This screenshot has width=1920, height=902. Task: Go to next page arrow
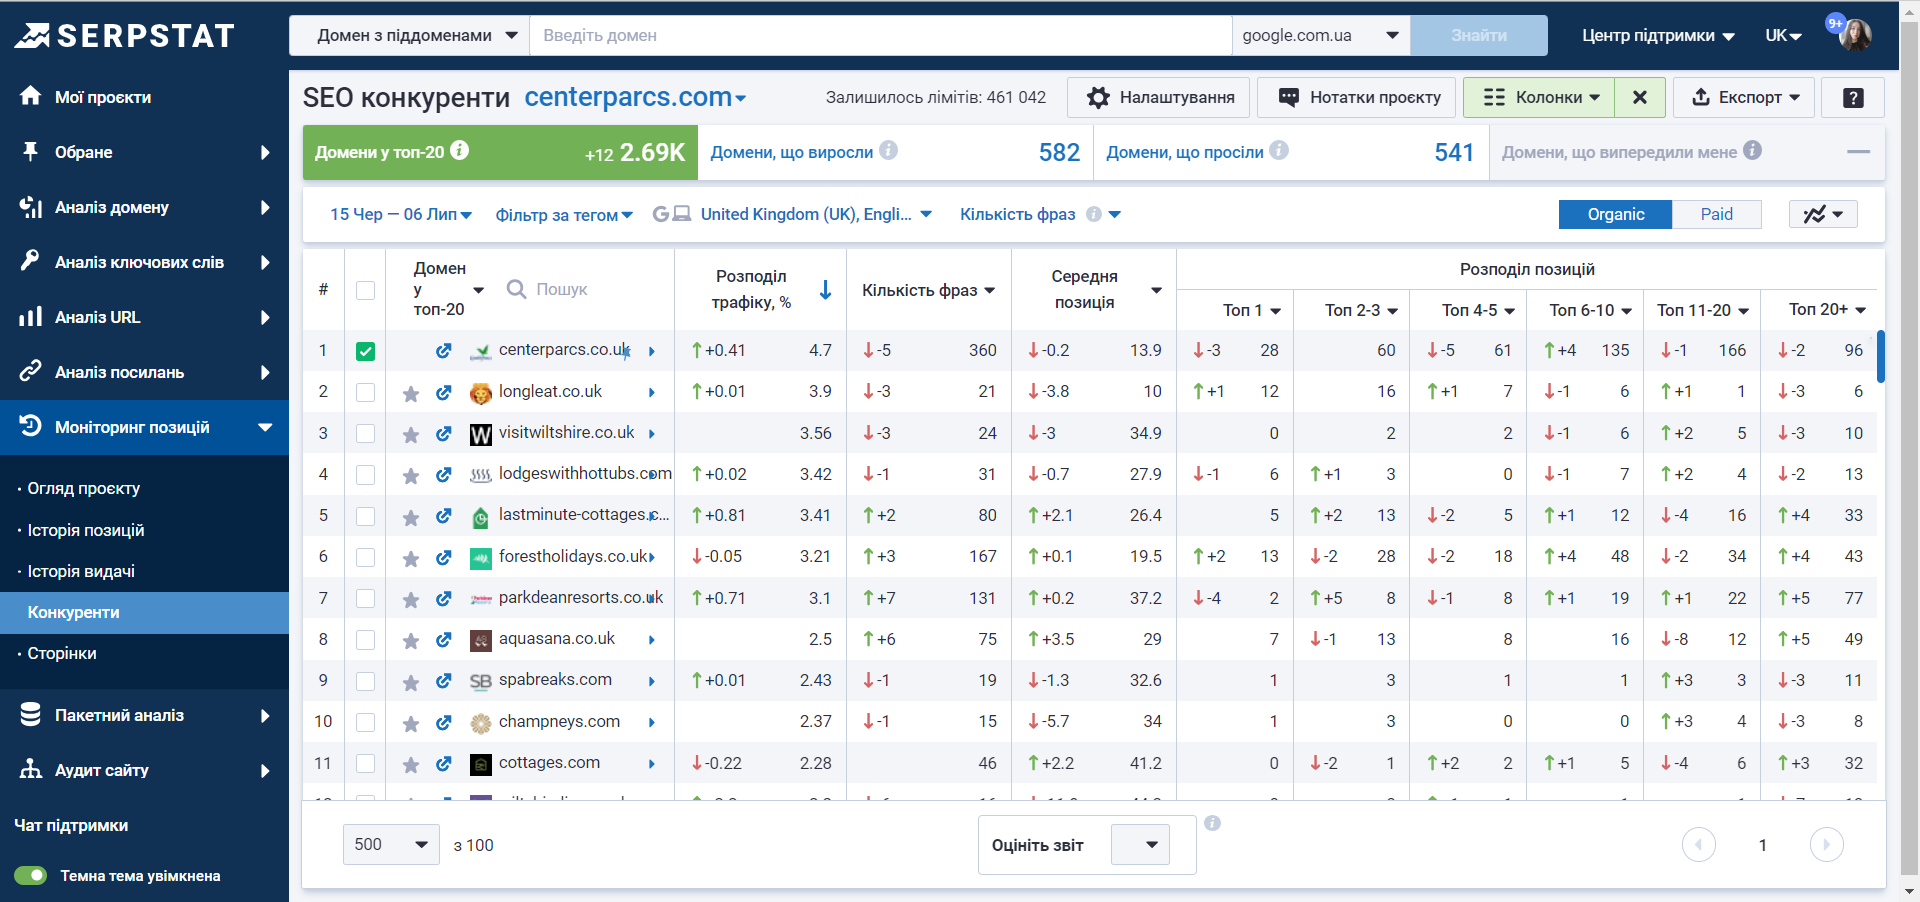[1826, 845]
